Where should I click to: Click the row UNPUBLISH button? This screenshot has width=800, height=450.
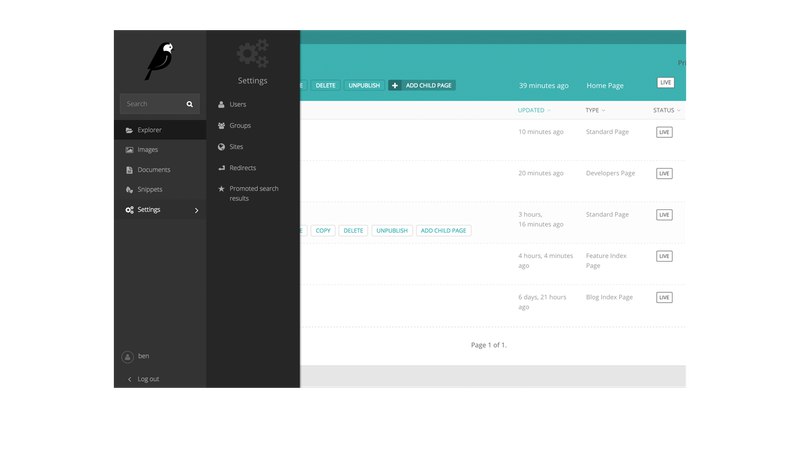(x=392, y=231)
